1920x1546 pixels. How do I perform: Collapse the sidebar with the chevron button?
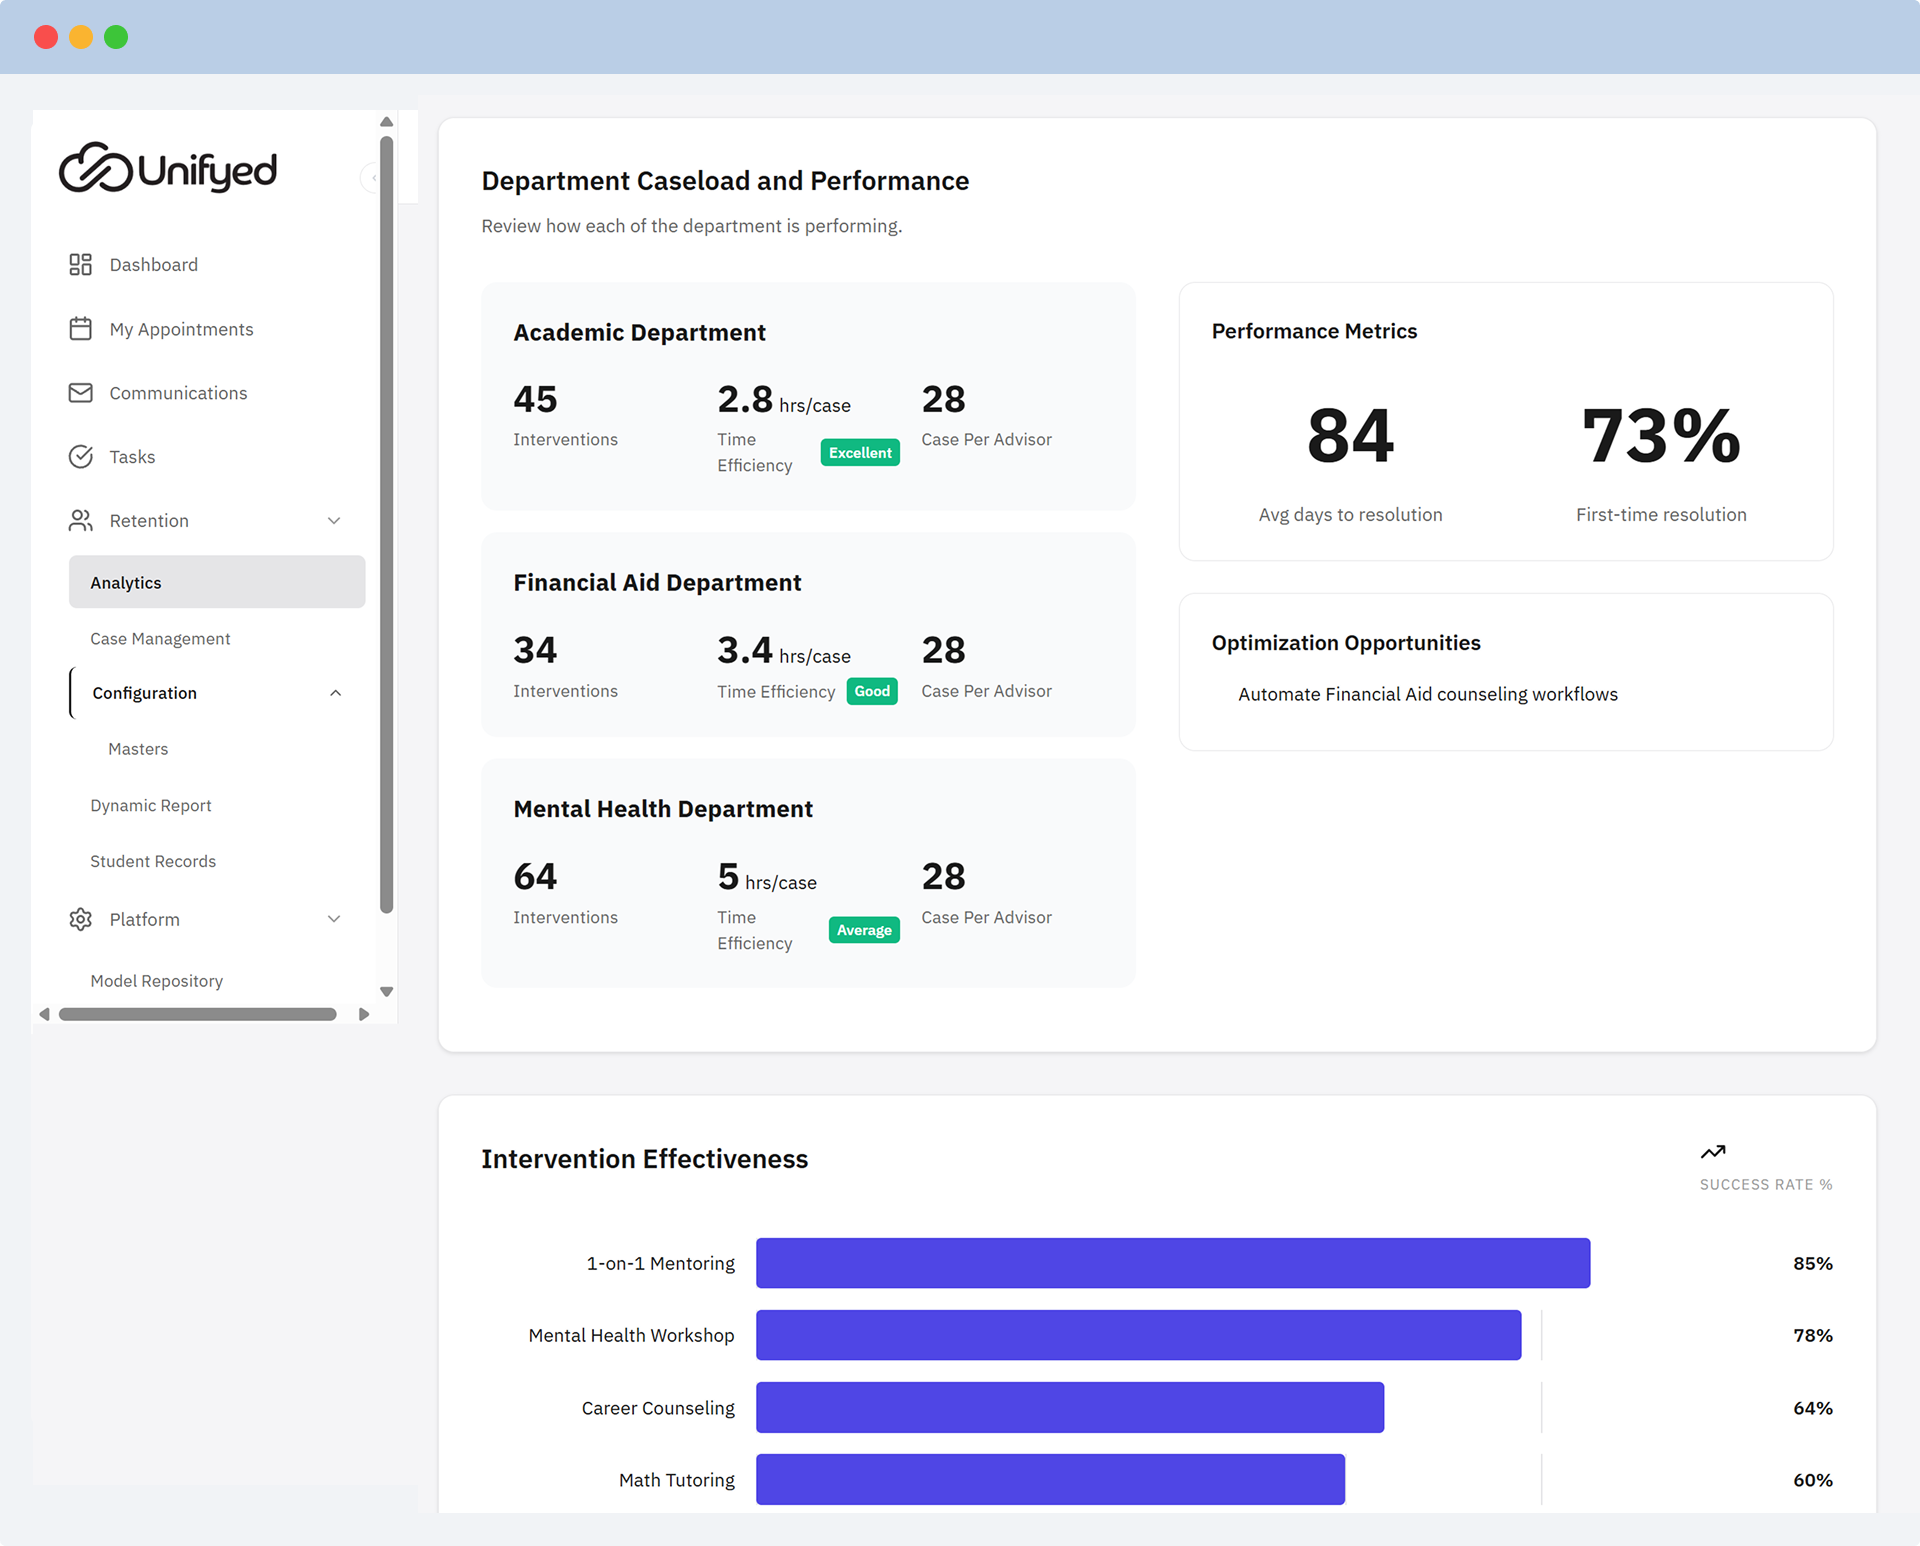(372, 177)
